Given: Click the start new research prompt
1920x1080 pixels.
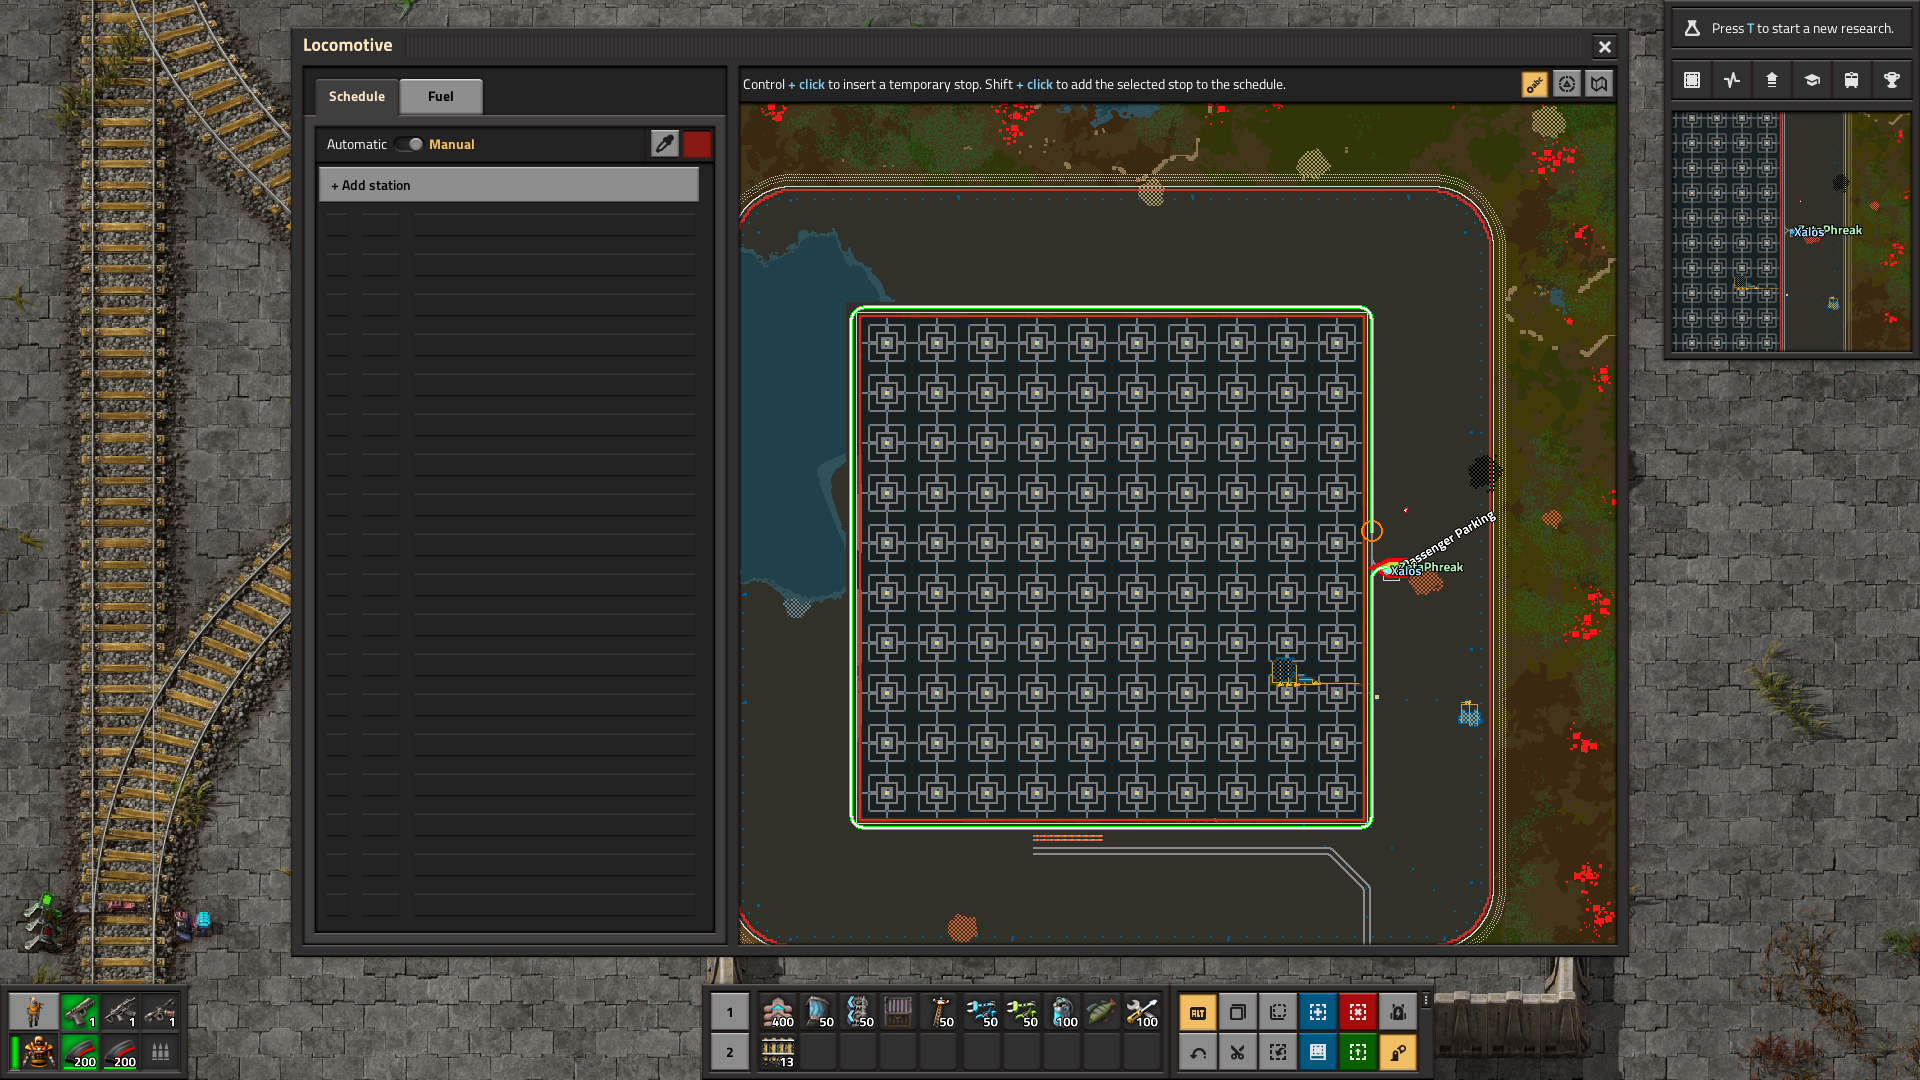Looking at the screenshot, I should pos(1791,28).
